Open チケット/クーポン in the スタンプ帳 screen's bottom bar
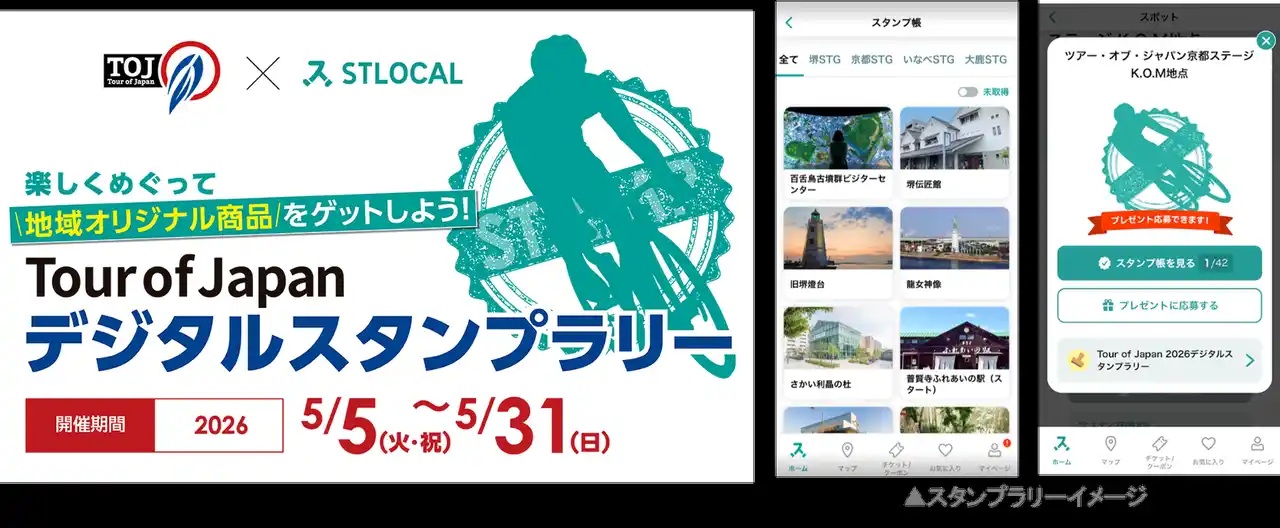 [x=896, y=454]
